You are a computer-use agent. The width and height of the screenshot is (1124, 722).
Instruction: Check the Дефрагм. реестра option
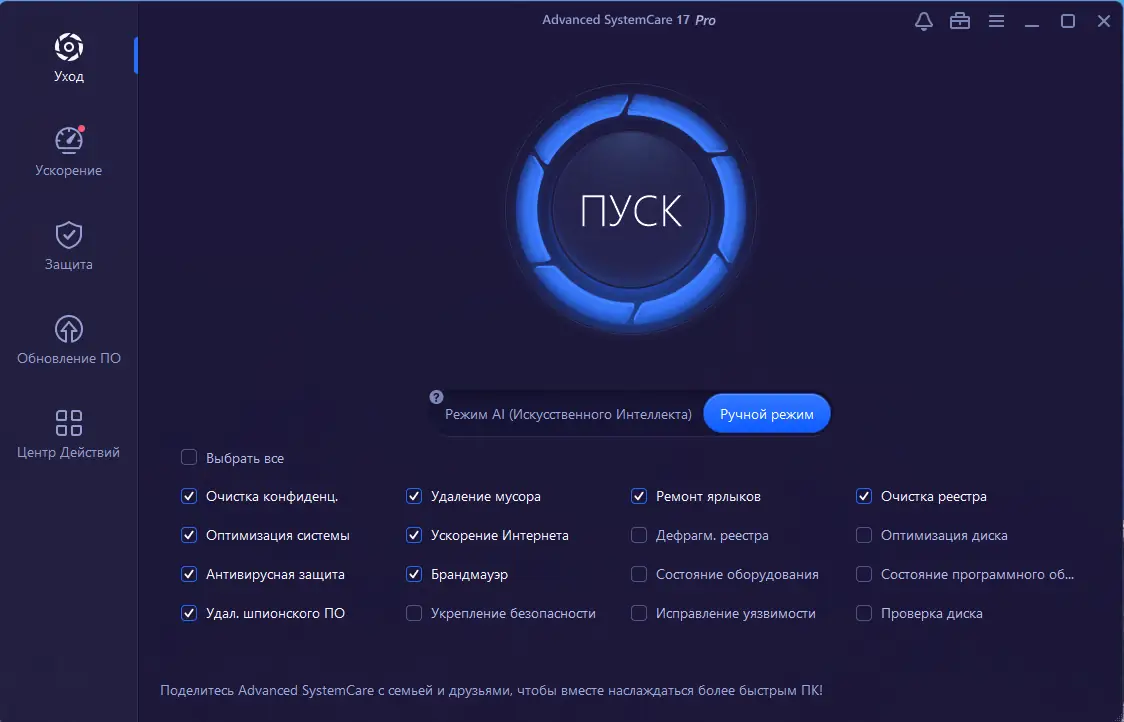click(638, 535)
